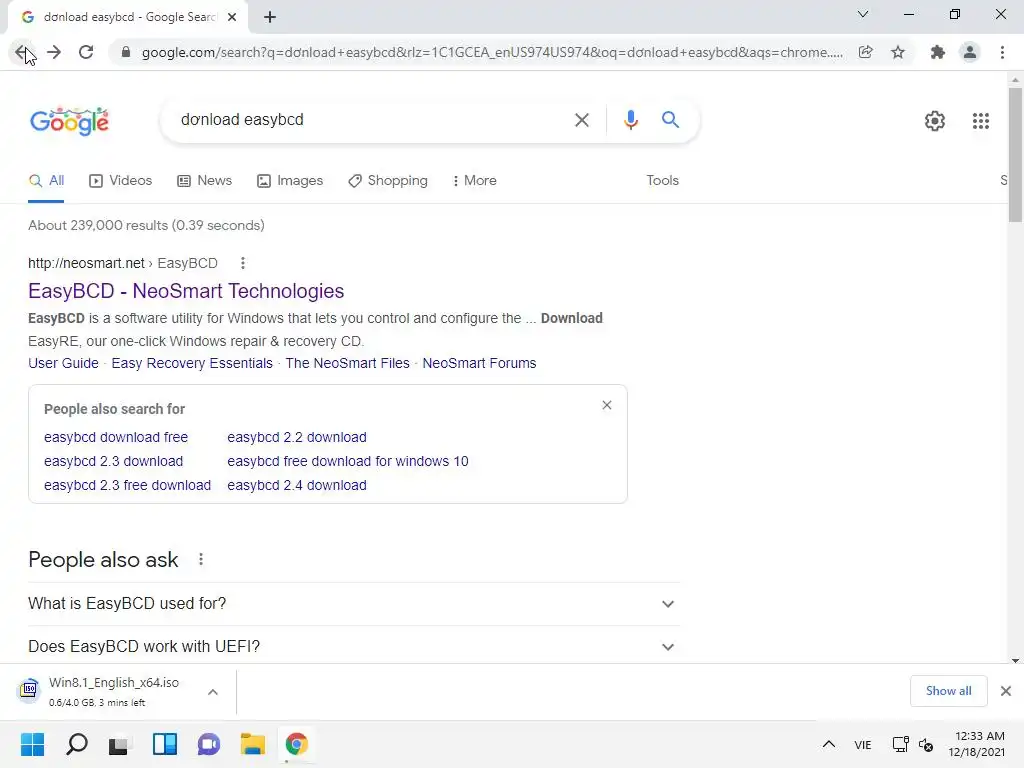1024x768 pixels.
Task: Submit search with the magnifier icon
Action: point(670,120)
